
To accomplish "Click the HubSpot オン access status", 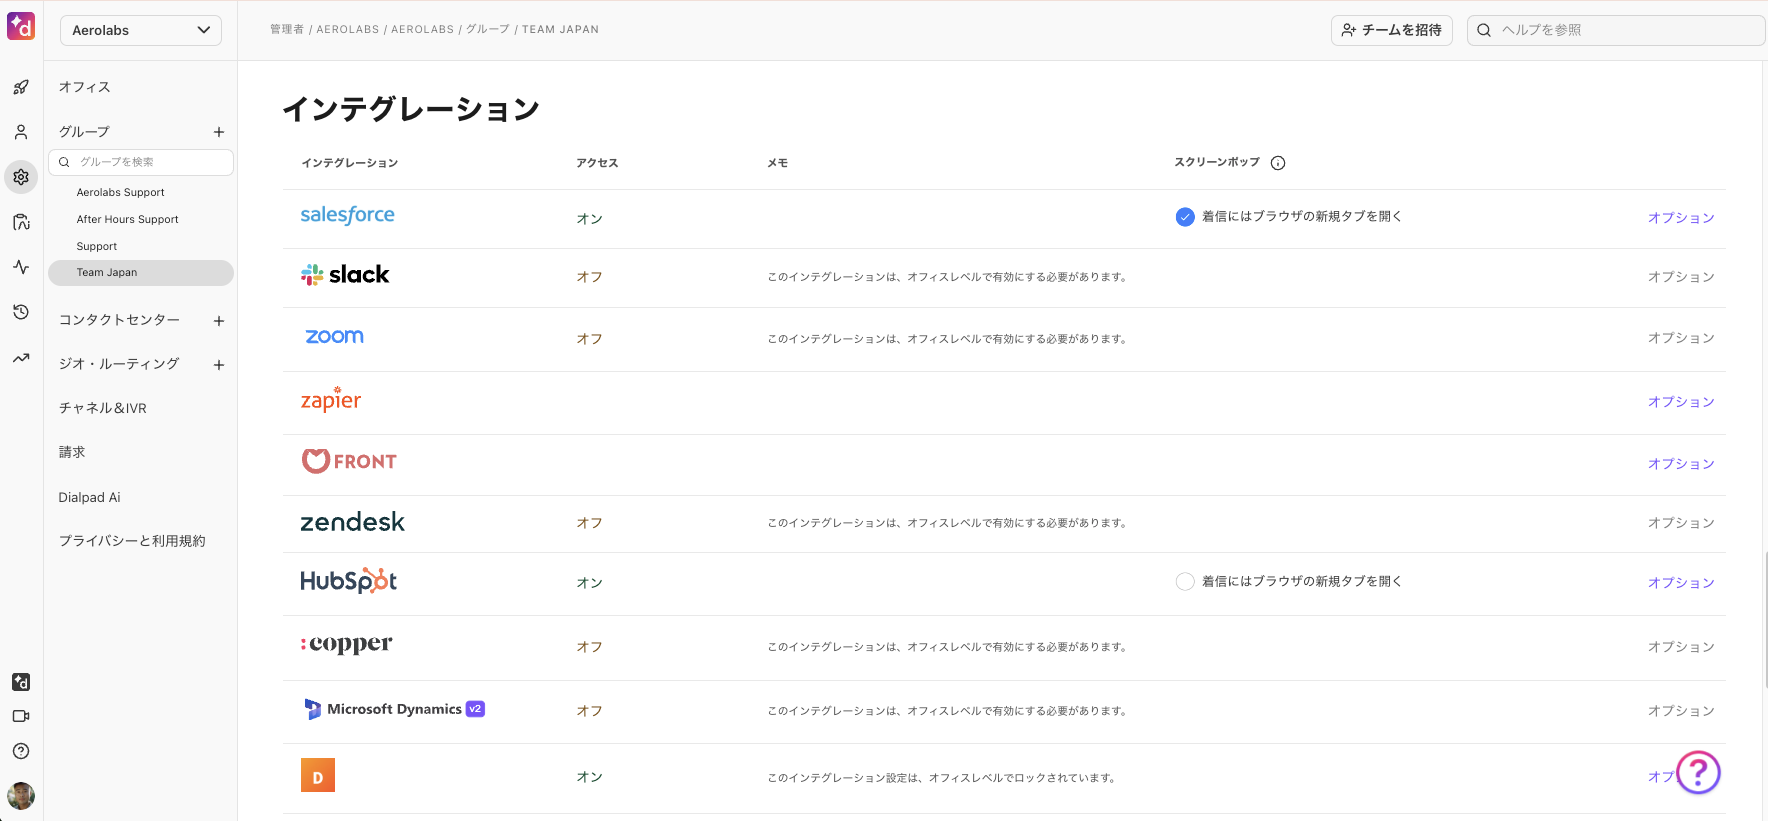I will tap(589, 583).
